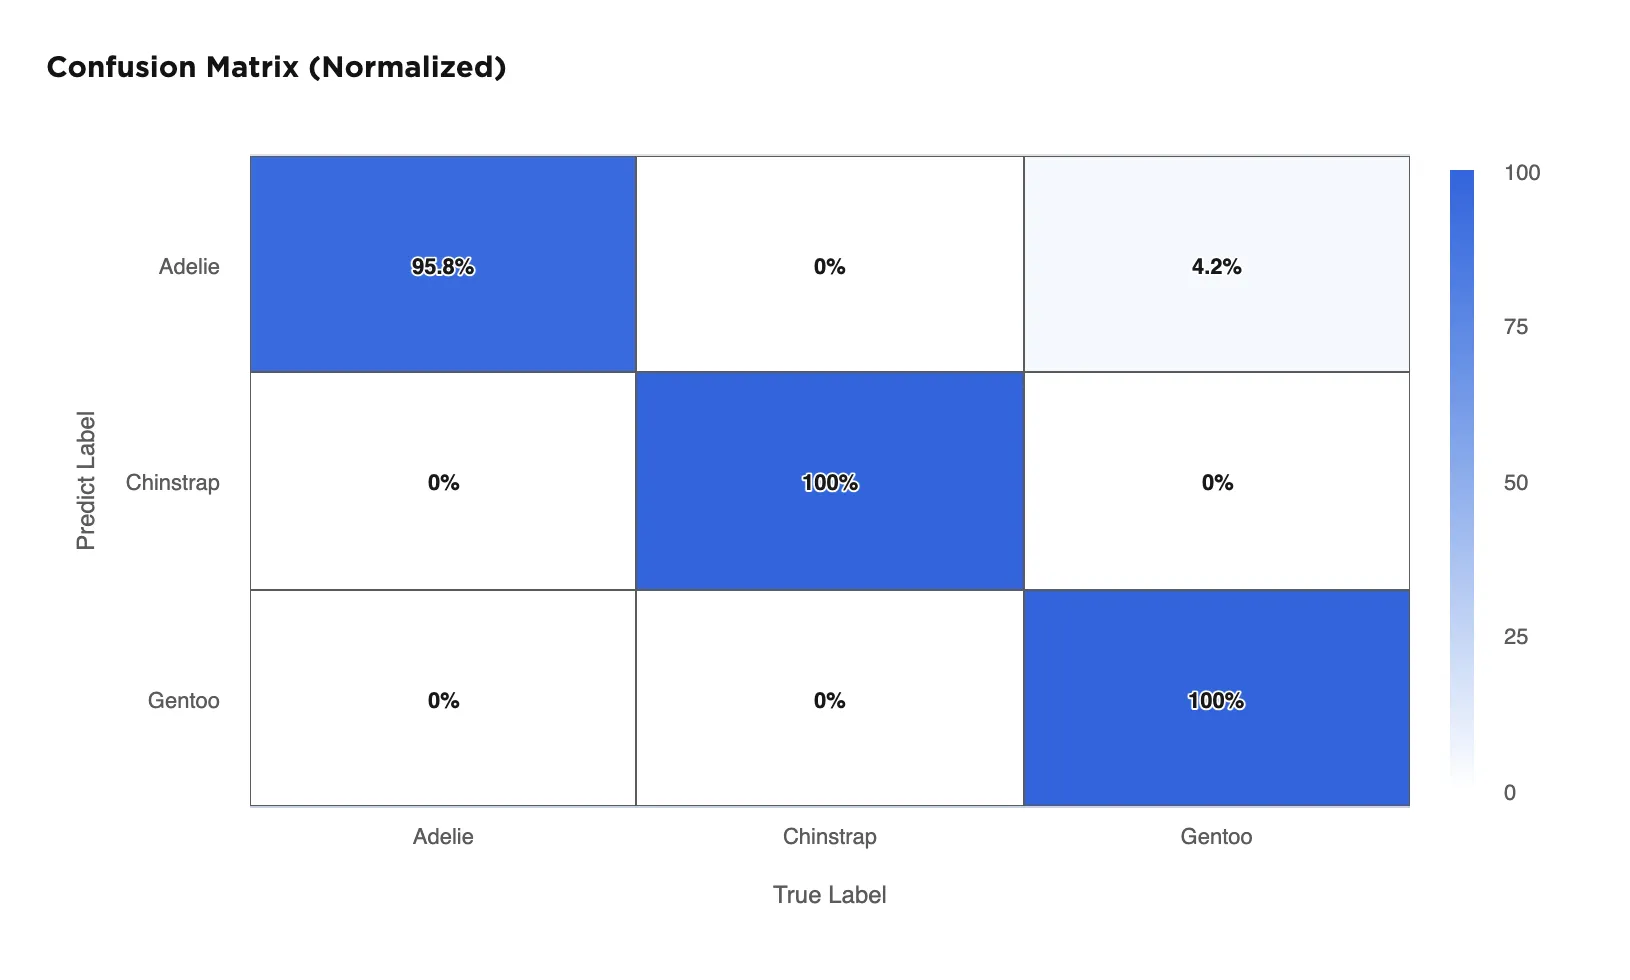
Task: Click the True Label axis title
Action: coord(829,895)
